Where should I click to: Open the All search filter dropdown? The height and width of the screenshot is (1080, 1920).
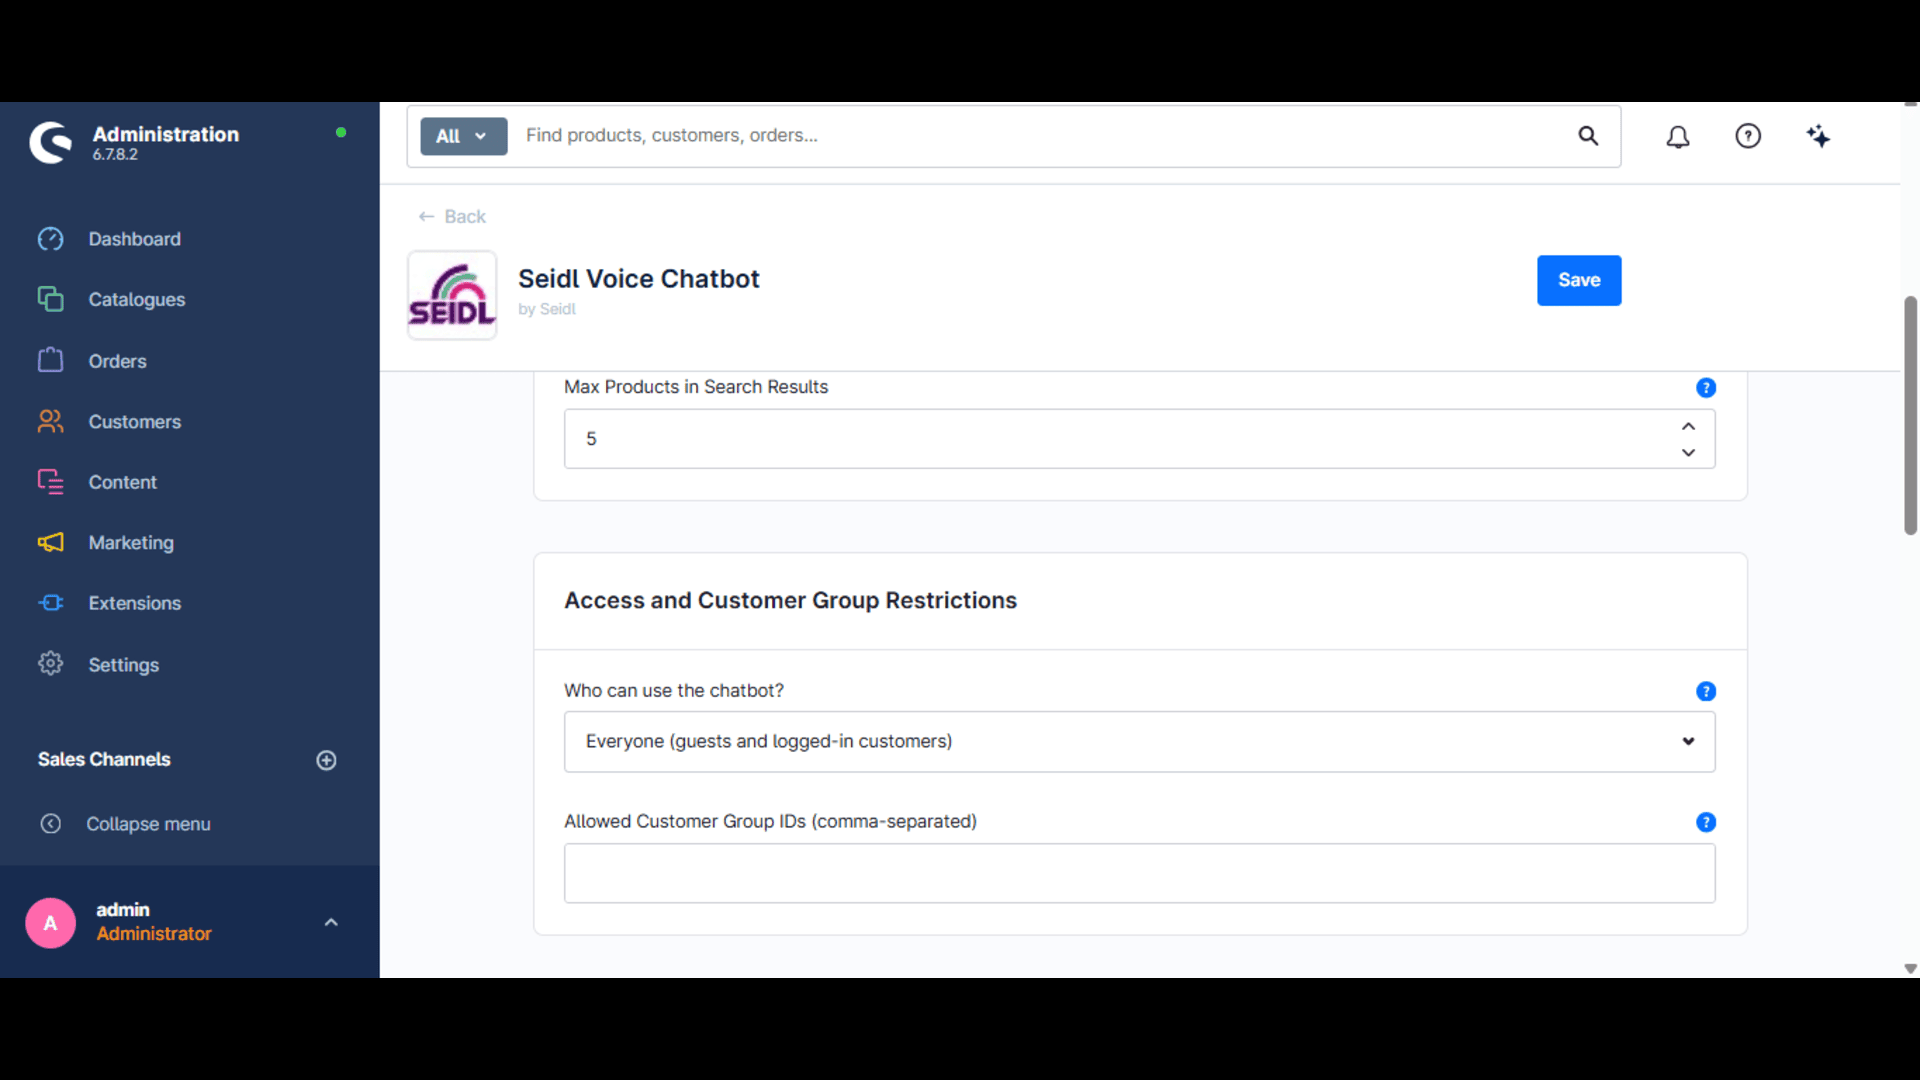[x=463, y=136]
